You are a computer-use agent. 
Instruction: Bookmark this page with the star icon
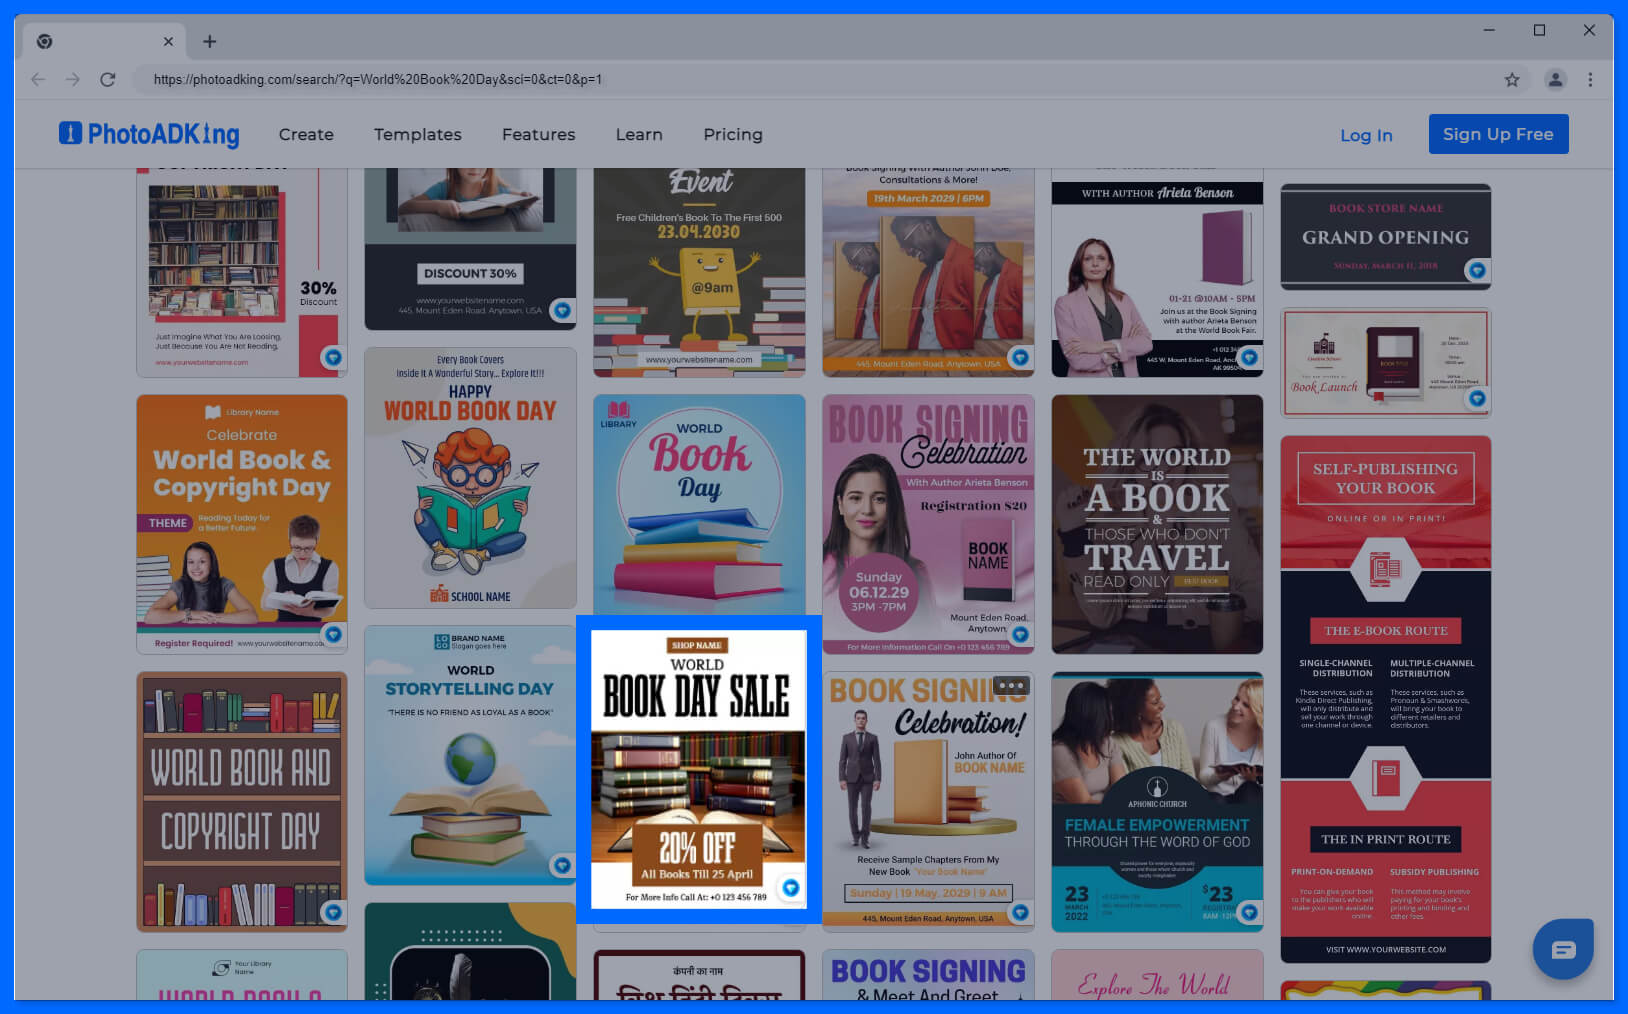point(1512,80)
